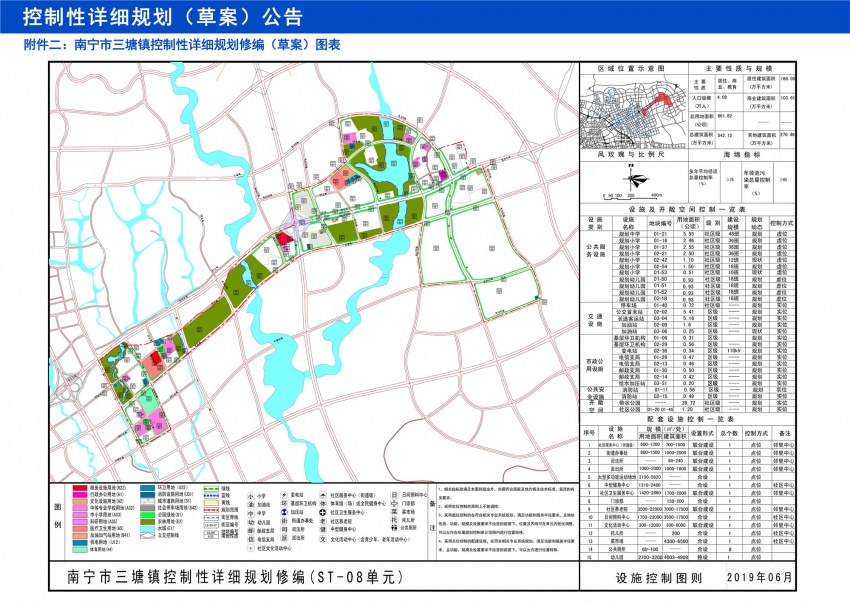Click the '备注' column header

784,433
